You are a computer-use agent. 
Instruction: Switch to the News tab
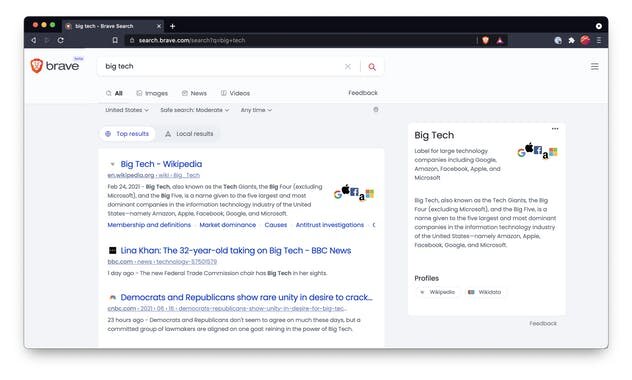[x=194, y=93]
